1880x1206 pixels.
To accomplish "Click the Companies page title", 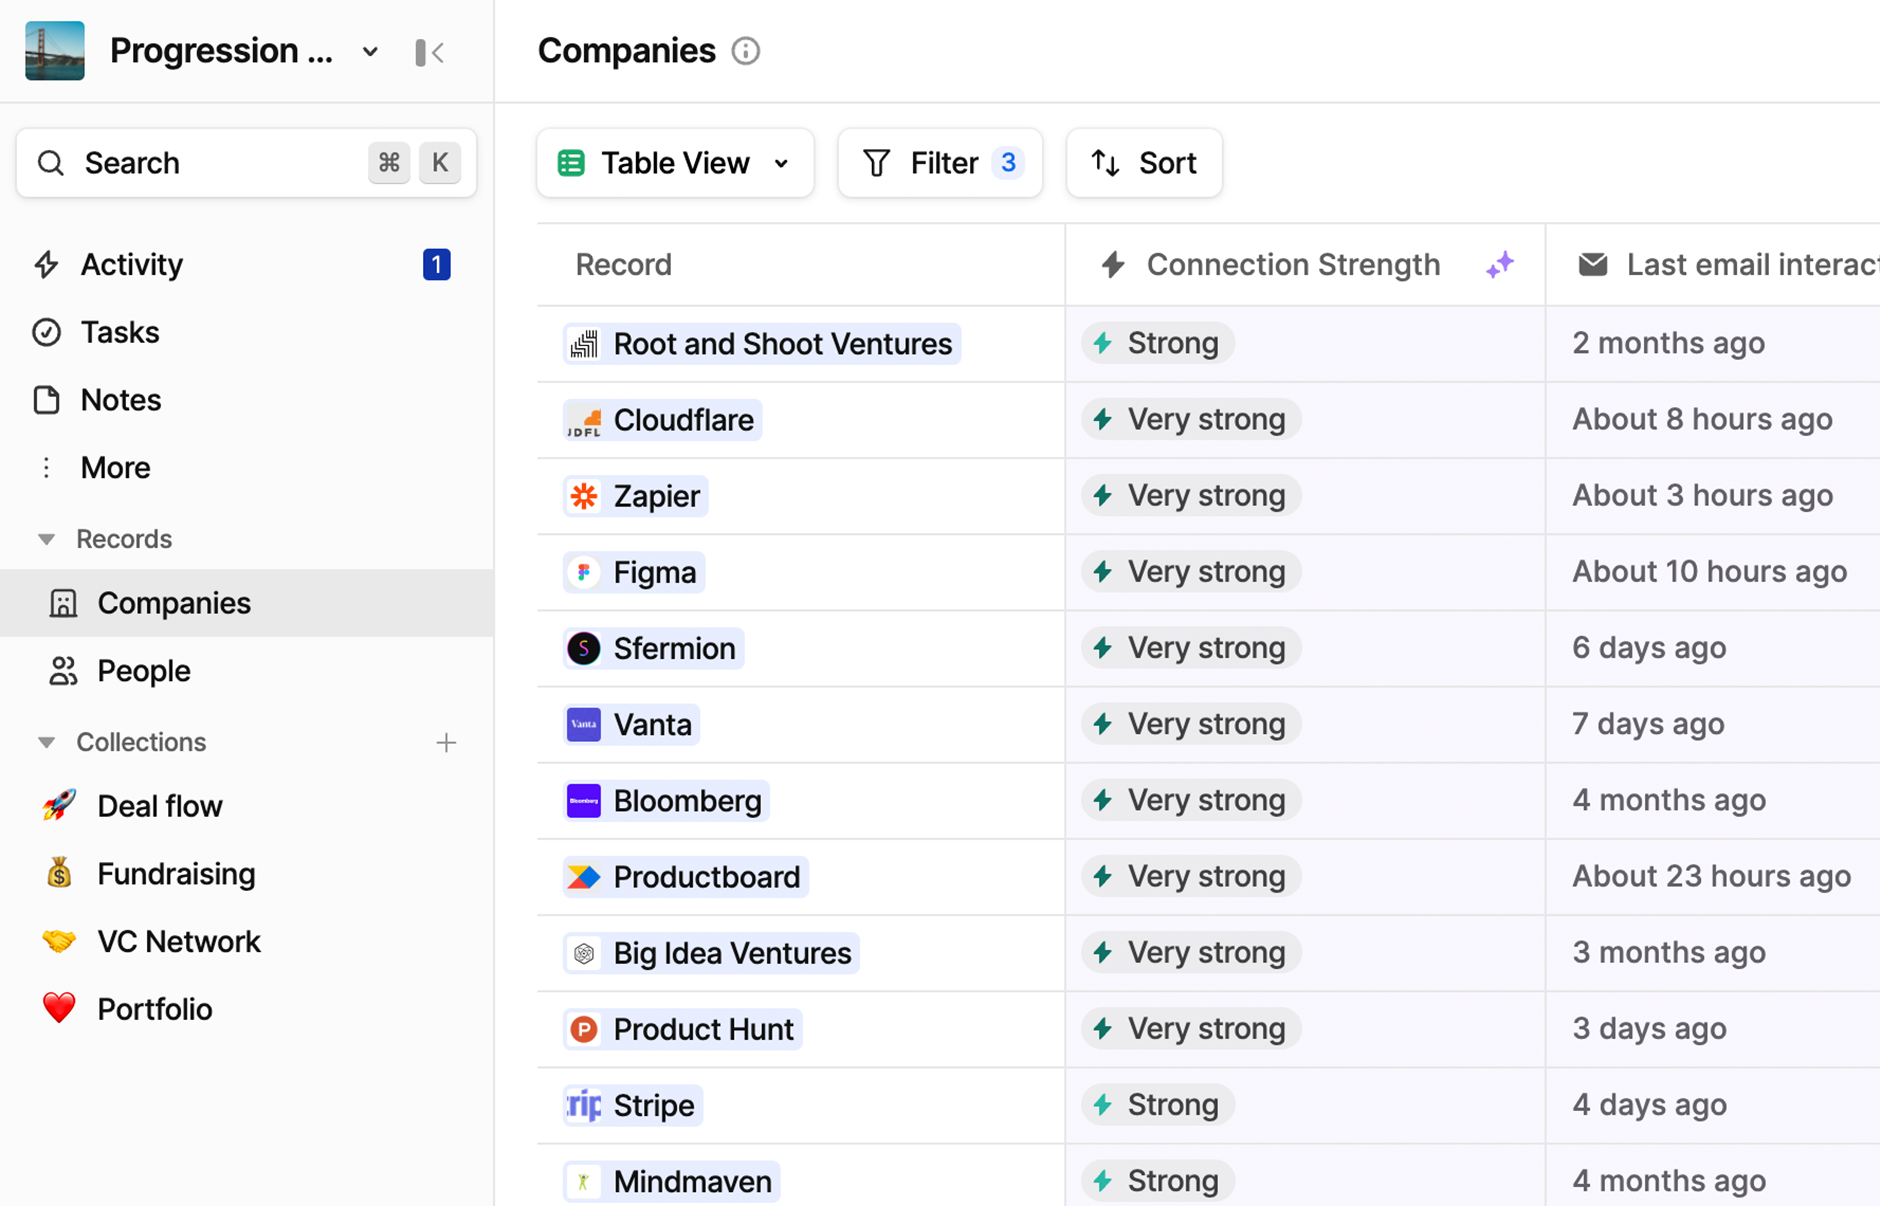I will 627,51.
